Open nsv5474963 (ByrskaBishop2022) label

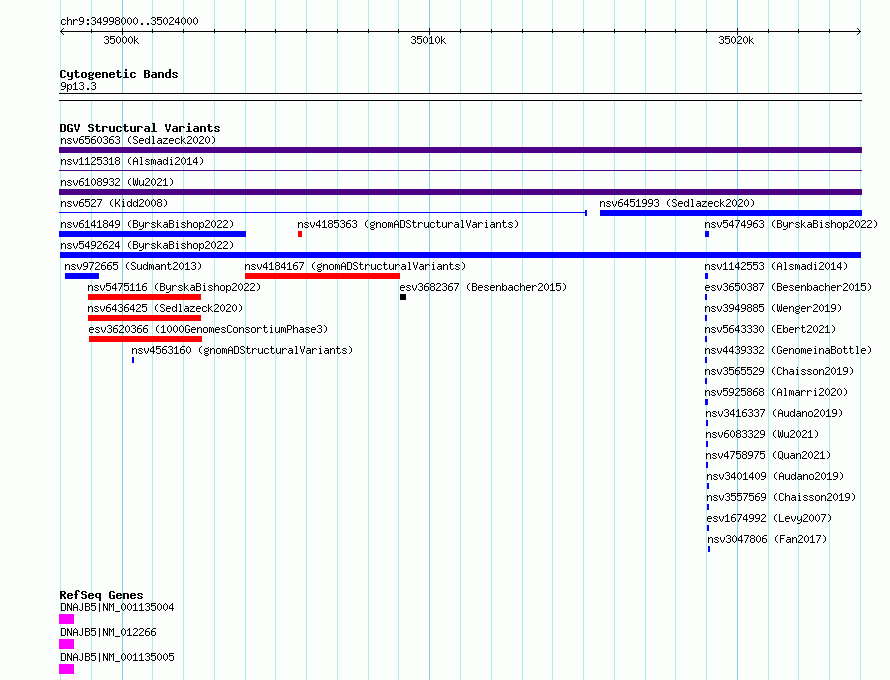pos(791,224)
